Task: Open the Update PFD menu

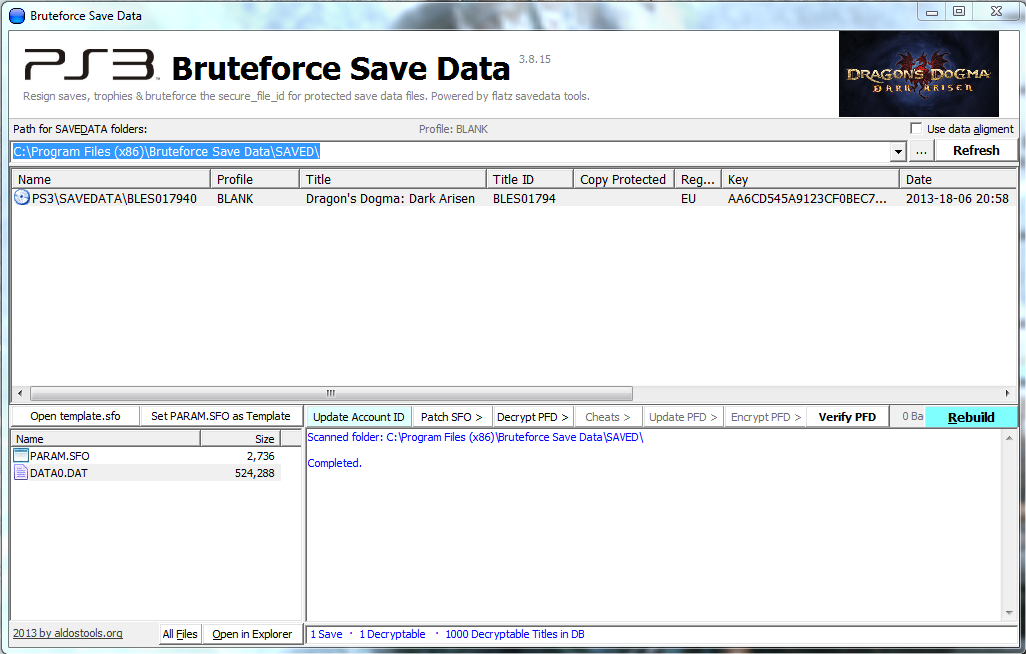Action: point(682,417)
